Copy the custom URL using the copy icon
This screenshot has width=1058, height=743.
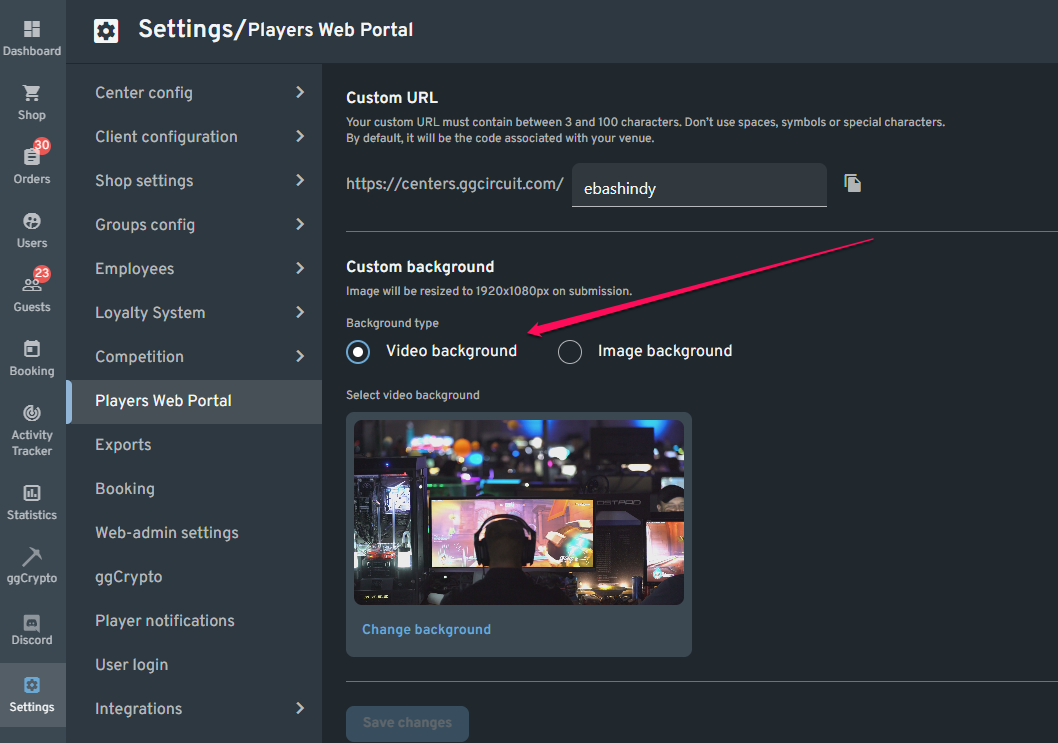pyautogui.click(x=852, y=183)
